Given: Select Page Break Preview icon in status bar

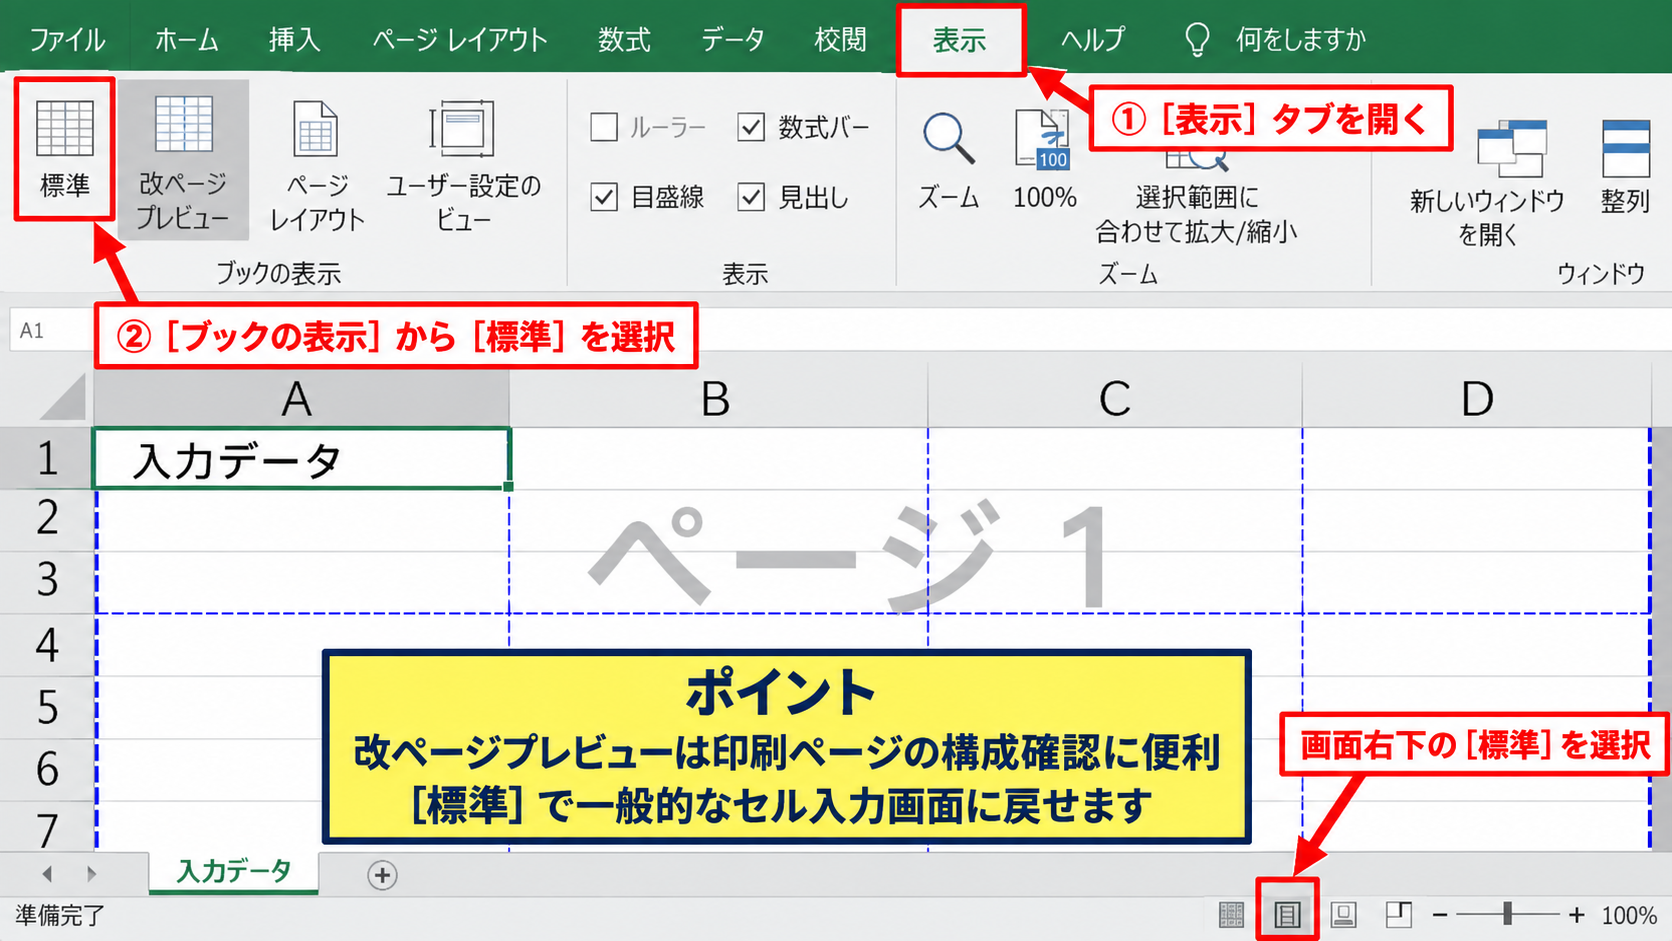Looking at the screenshot, I should pyautogui.click(x=1399, y=914).
